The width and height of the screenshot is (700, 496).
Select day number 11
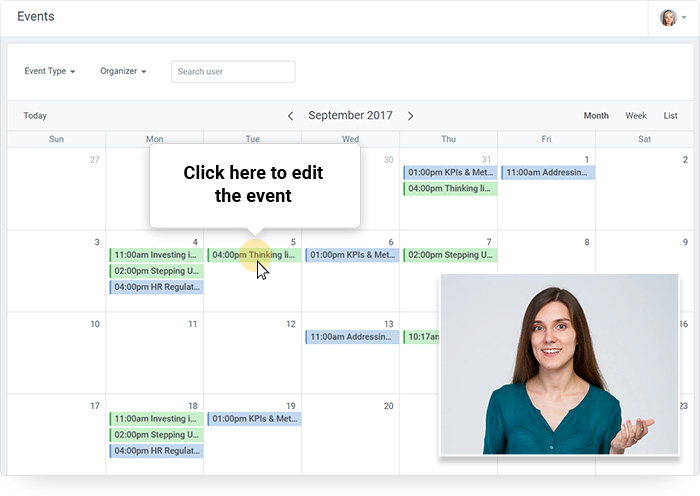pyautogui.click(x=192, y=324)
